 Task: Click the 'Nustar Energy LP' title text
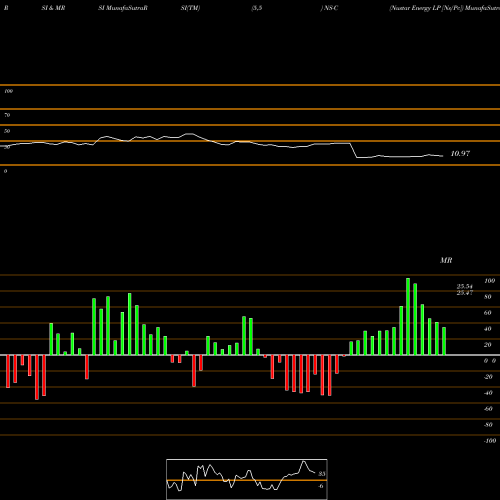click(x=414, y=8)
